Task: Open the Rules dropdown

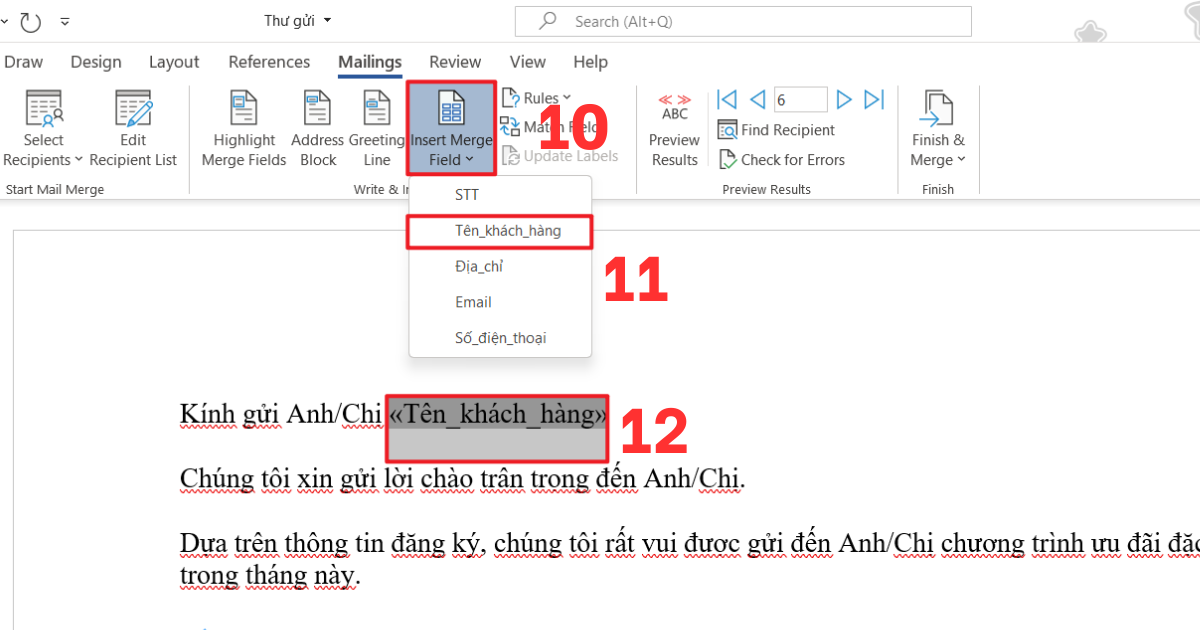Action: (536, 98)
